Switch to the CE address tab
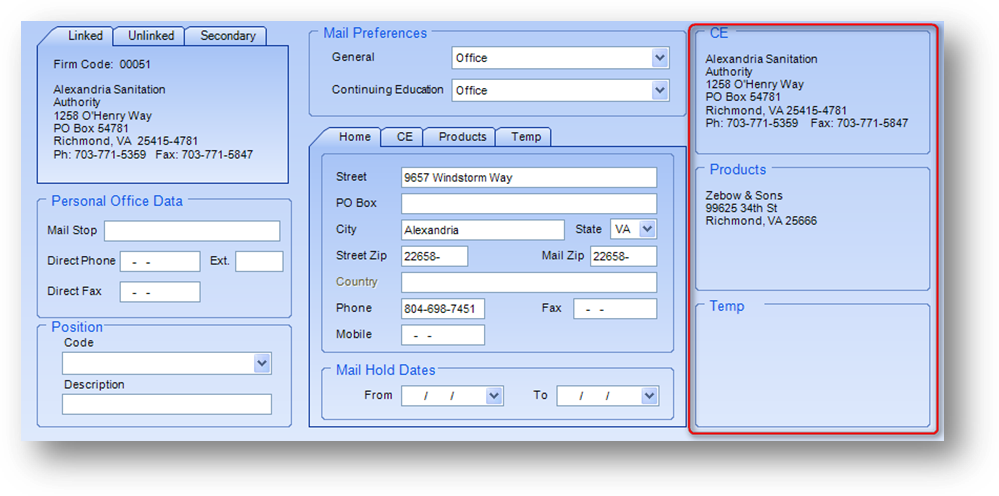 click(x=404, y=137)
